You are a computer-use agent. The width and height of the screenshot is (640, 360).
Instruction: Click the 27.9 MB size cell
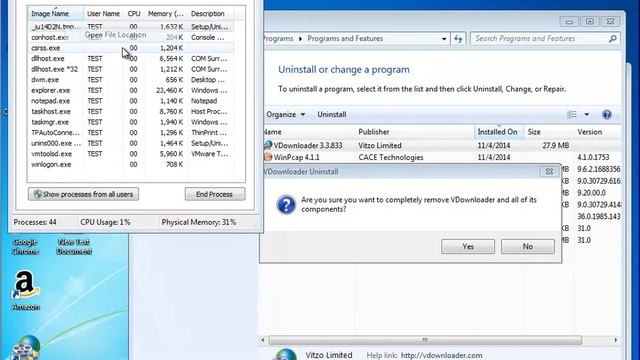(x=556, y=145)
